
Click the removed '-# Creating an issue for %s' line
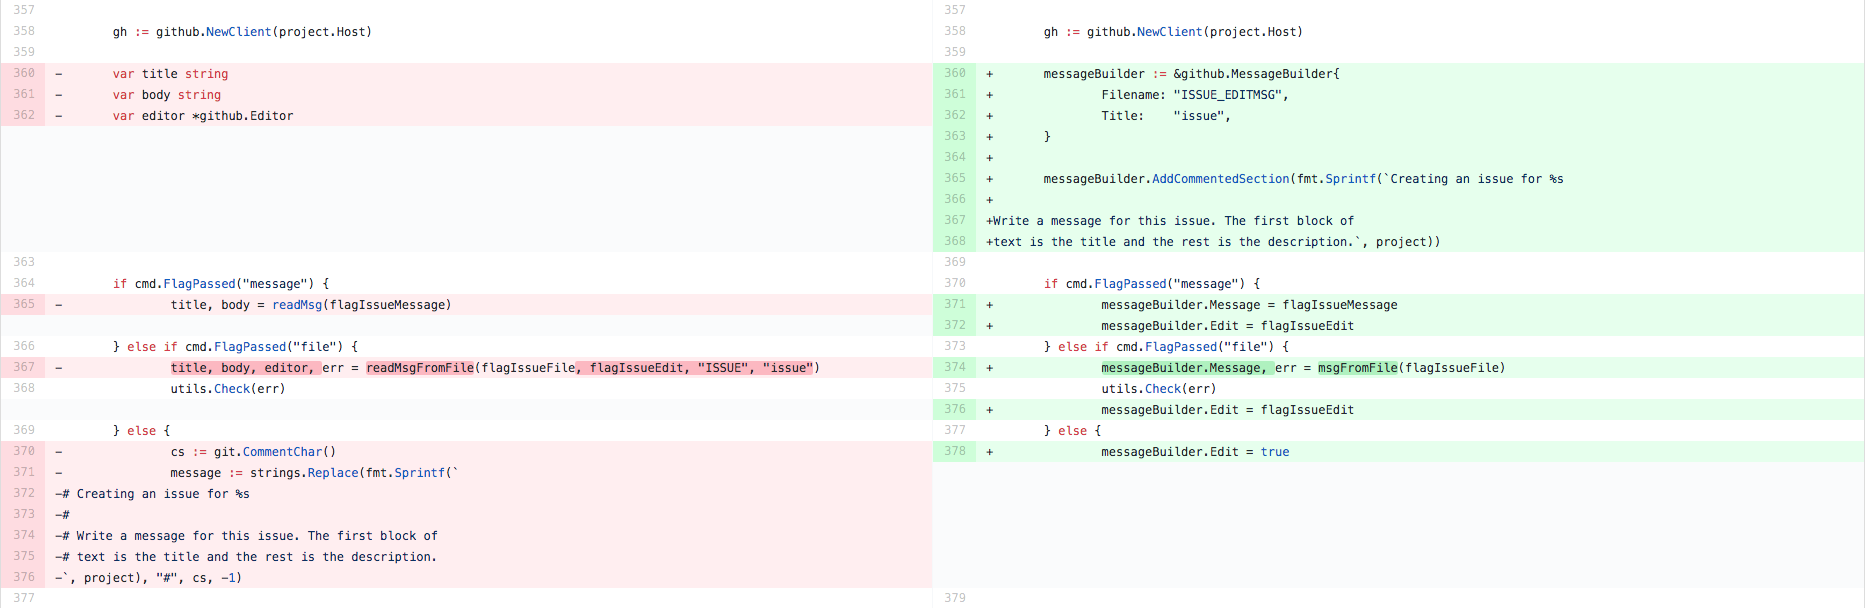coord(152,494)
